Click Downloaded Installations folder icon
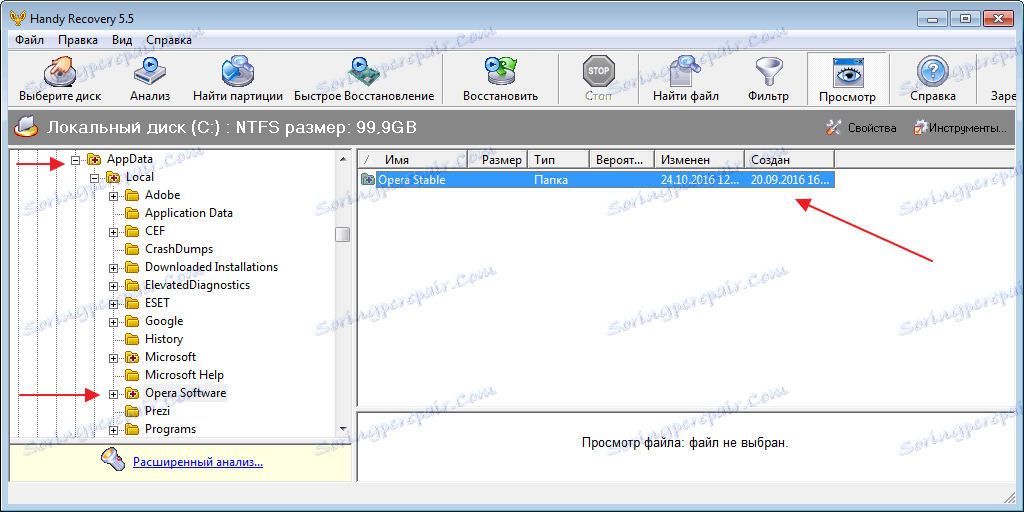Image resolution: width=1024 pixels, height=512 pixels. tap(133, 267)
